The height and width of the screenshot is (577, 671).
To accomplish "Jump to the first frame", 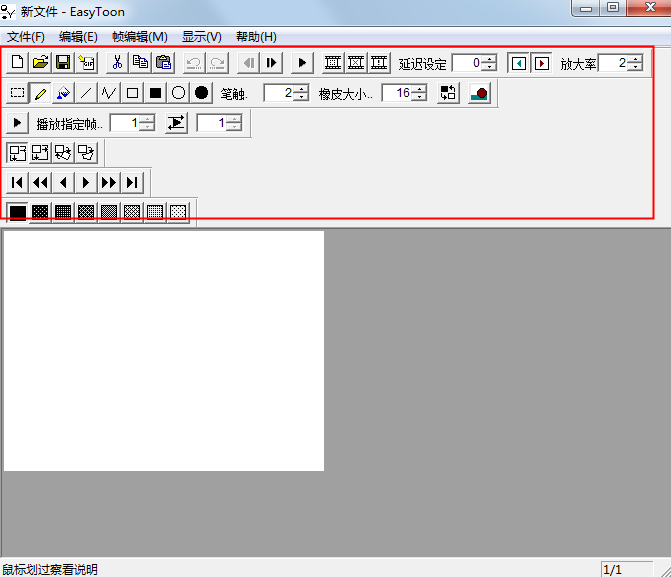I will point(18,183).
